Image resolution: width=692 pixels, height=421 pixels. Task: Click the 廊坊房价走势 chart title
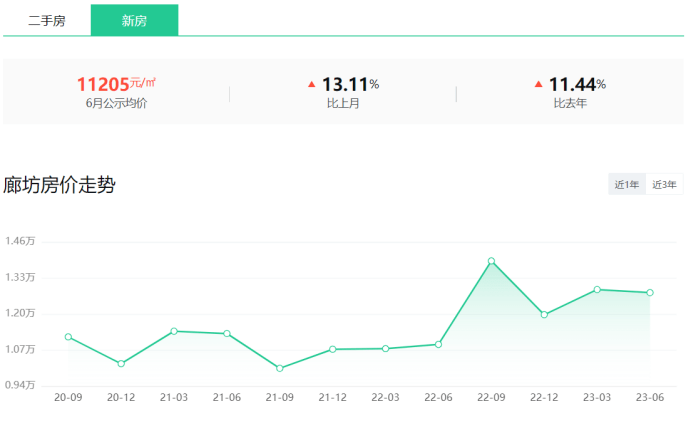(x=59, y=185)
